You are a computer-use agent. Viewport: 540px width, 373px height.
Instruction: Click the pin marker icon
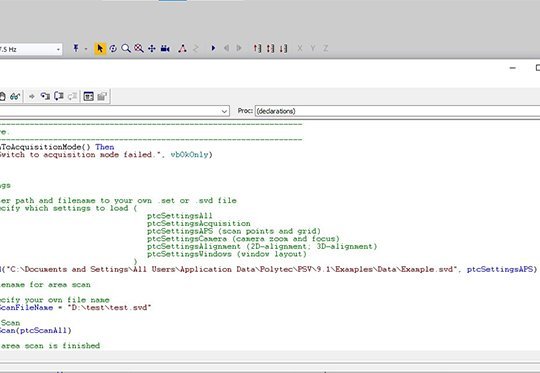[76, 49]
